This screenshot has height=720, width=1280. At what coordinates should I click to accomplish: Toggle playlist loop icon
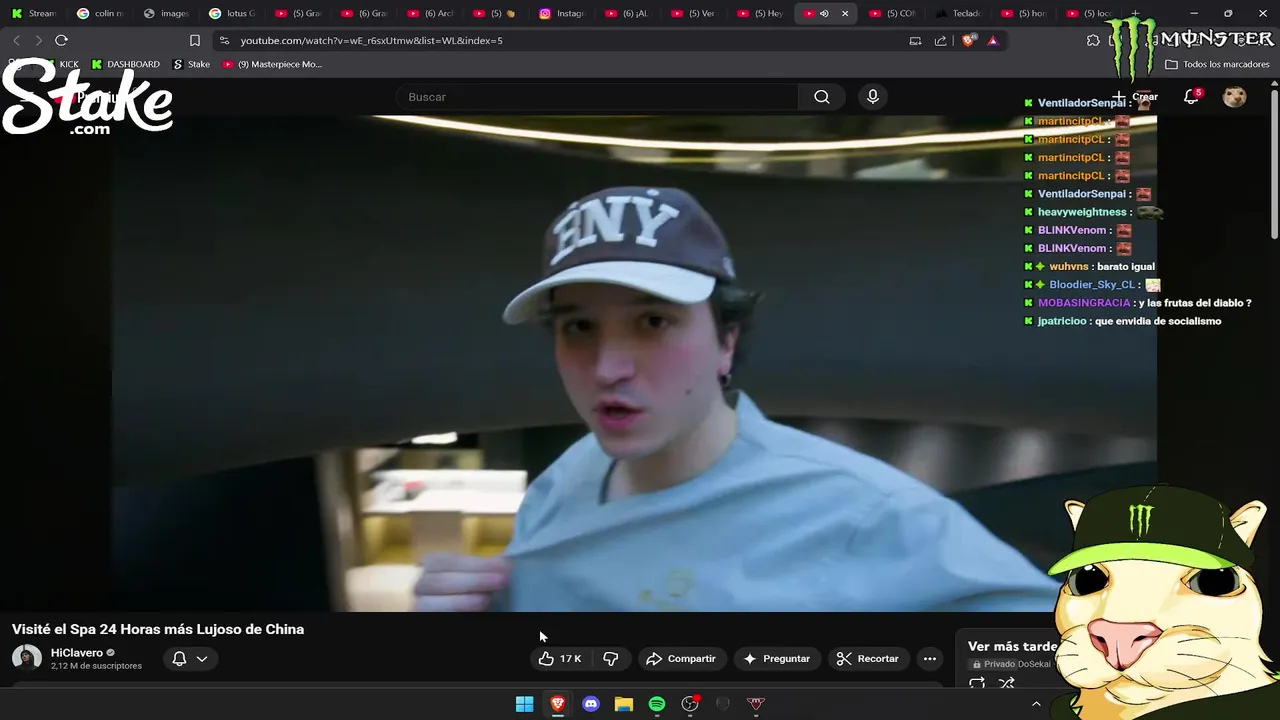[x=977, y=684]
